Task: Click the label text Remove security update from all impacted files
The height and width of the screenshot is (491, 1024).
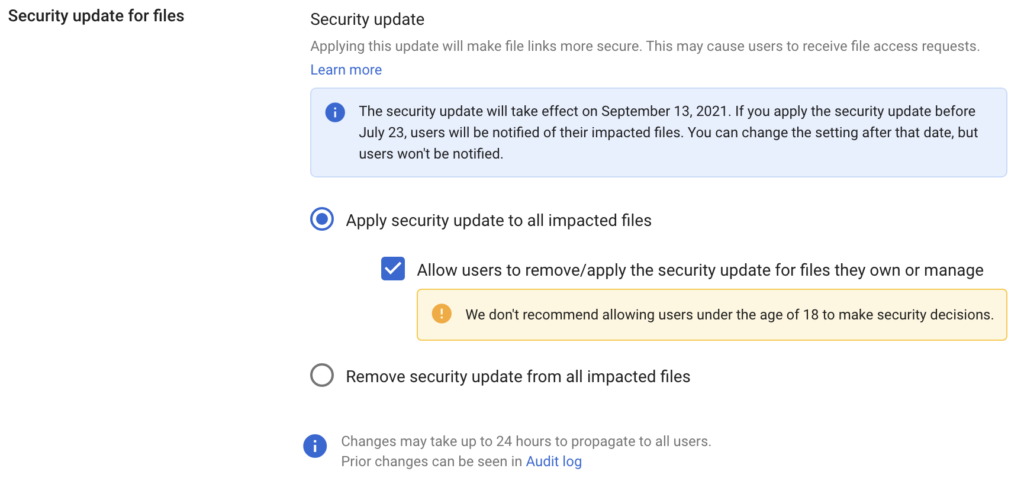Action: 518,377
